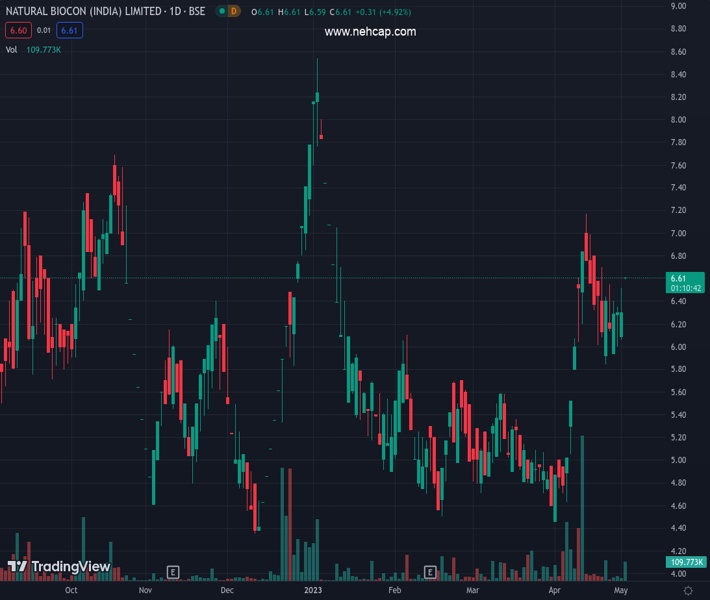Click the blue buy price 6.61 box

pyautogui.click(x=69, y=30)
